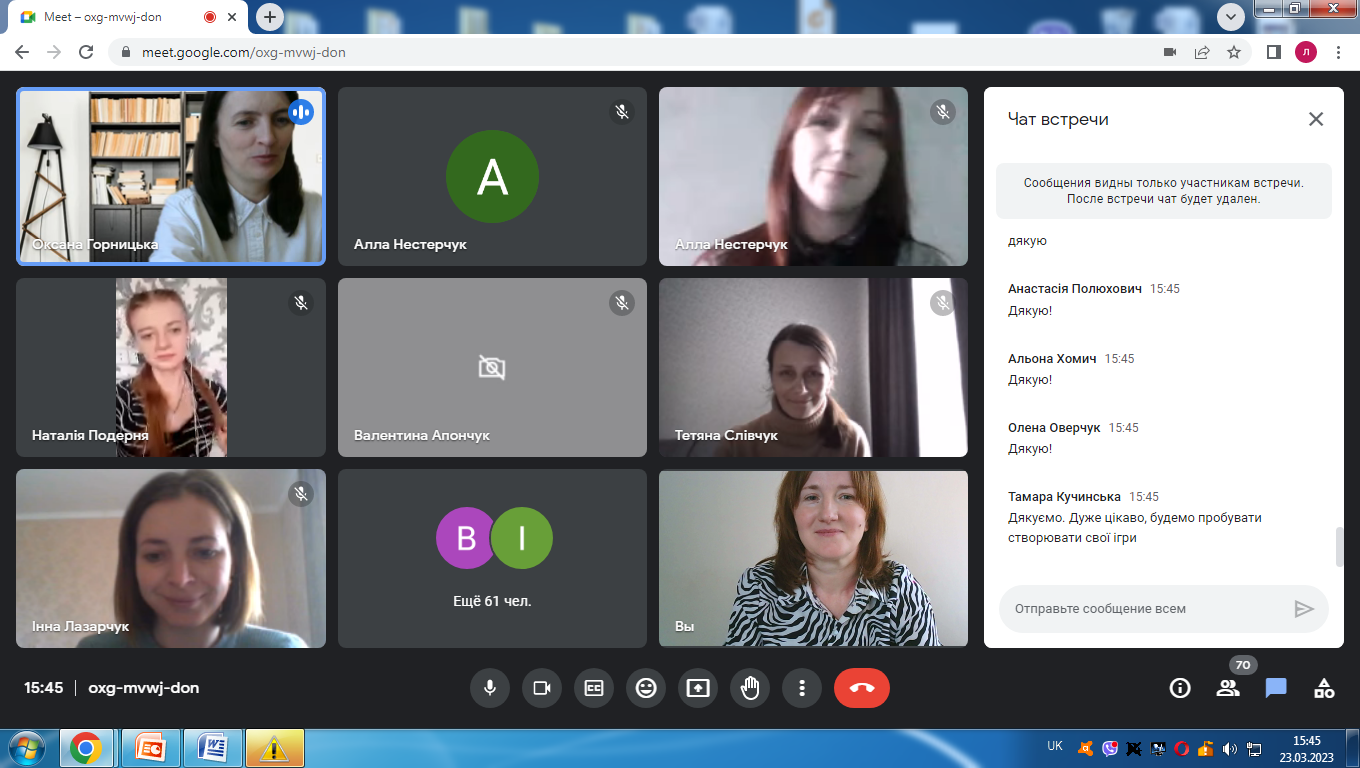
Task: Expand the Chrome tab search chevron
Action: 1230,17
